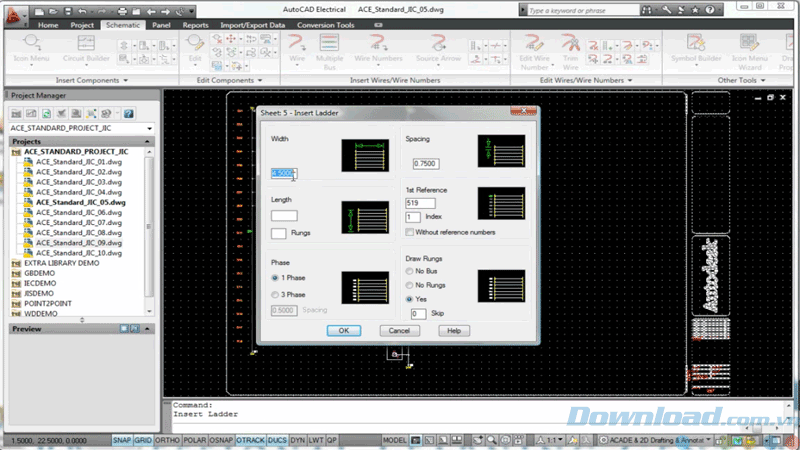This screenshot has height=450, width=800.
Task: Open the Import/Export Data tab
Action: pyautogui.click(x=253, y=24)
